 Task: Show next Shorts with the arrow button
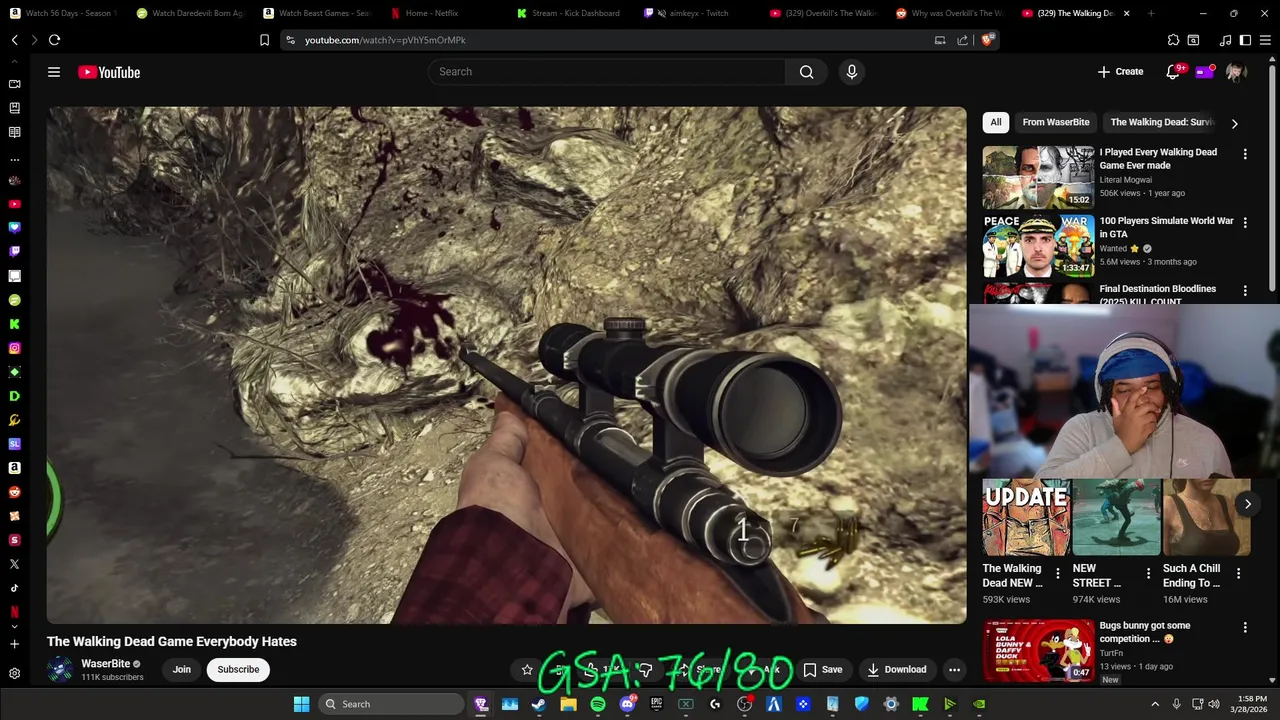coord(1247,504)
